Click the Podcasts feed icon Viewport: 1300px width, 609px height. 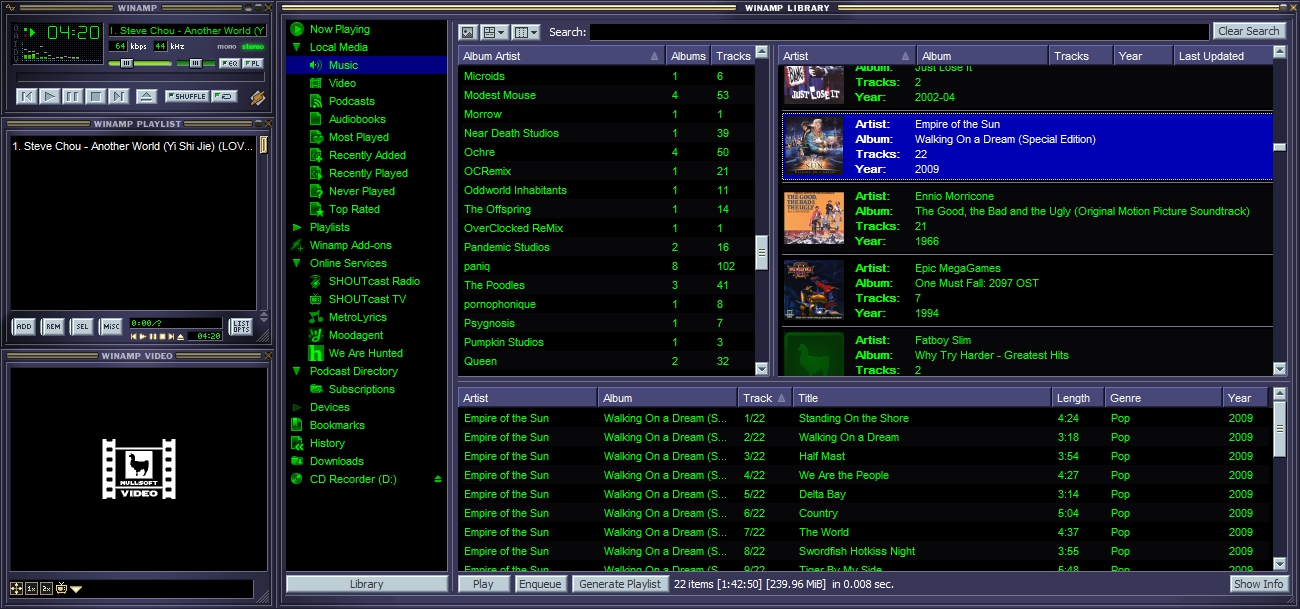coord(316,101)
